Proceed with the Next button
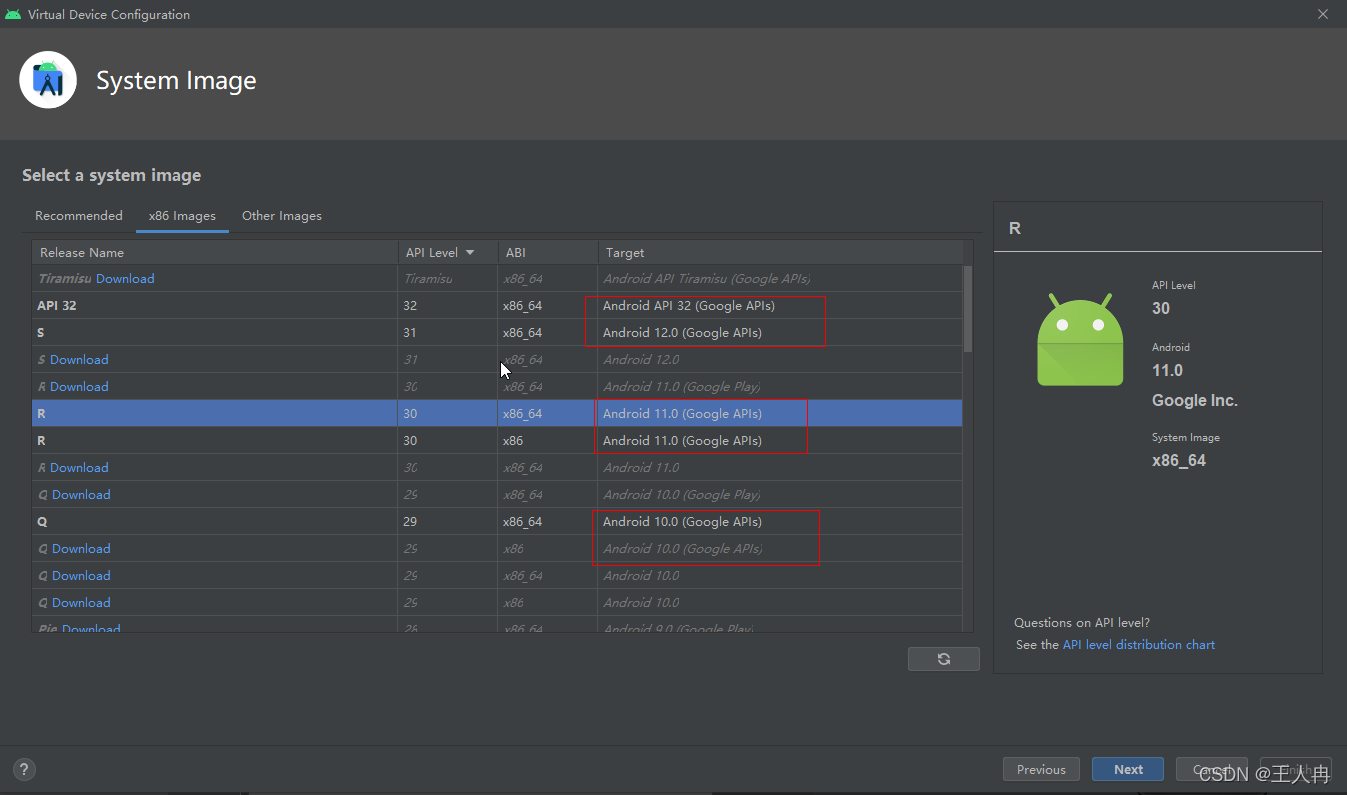The image size is (1347, 795). point(1128,769)
